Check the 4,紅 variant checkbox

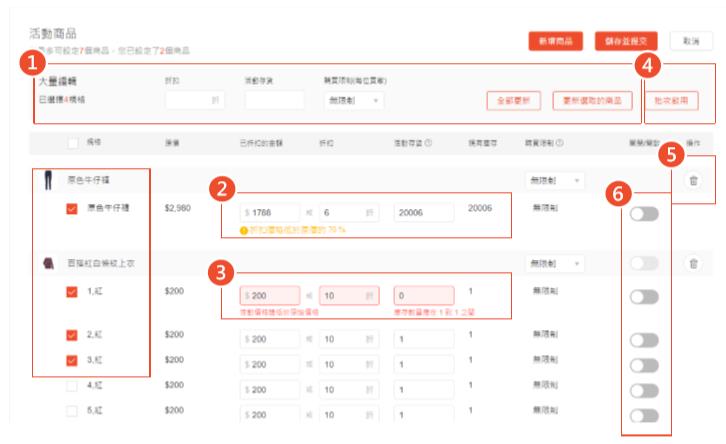tap(72, 385)
